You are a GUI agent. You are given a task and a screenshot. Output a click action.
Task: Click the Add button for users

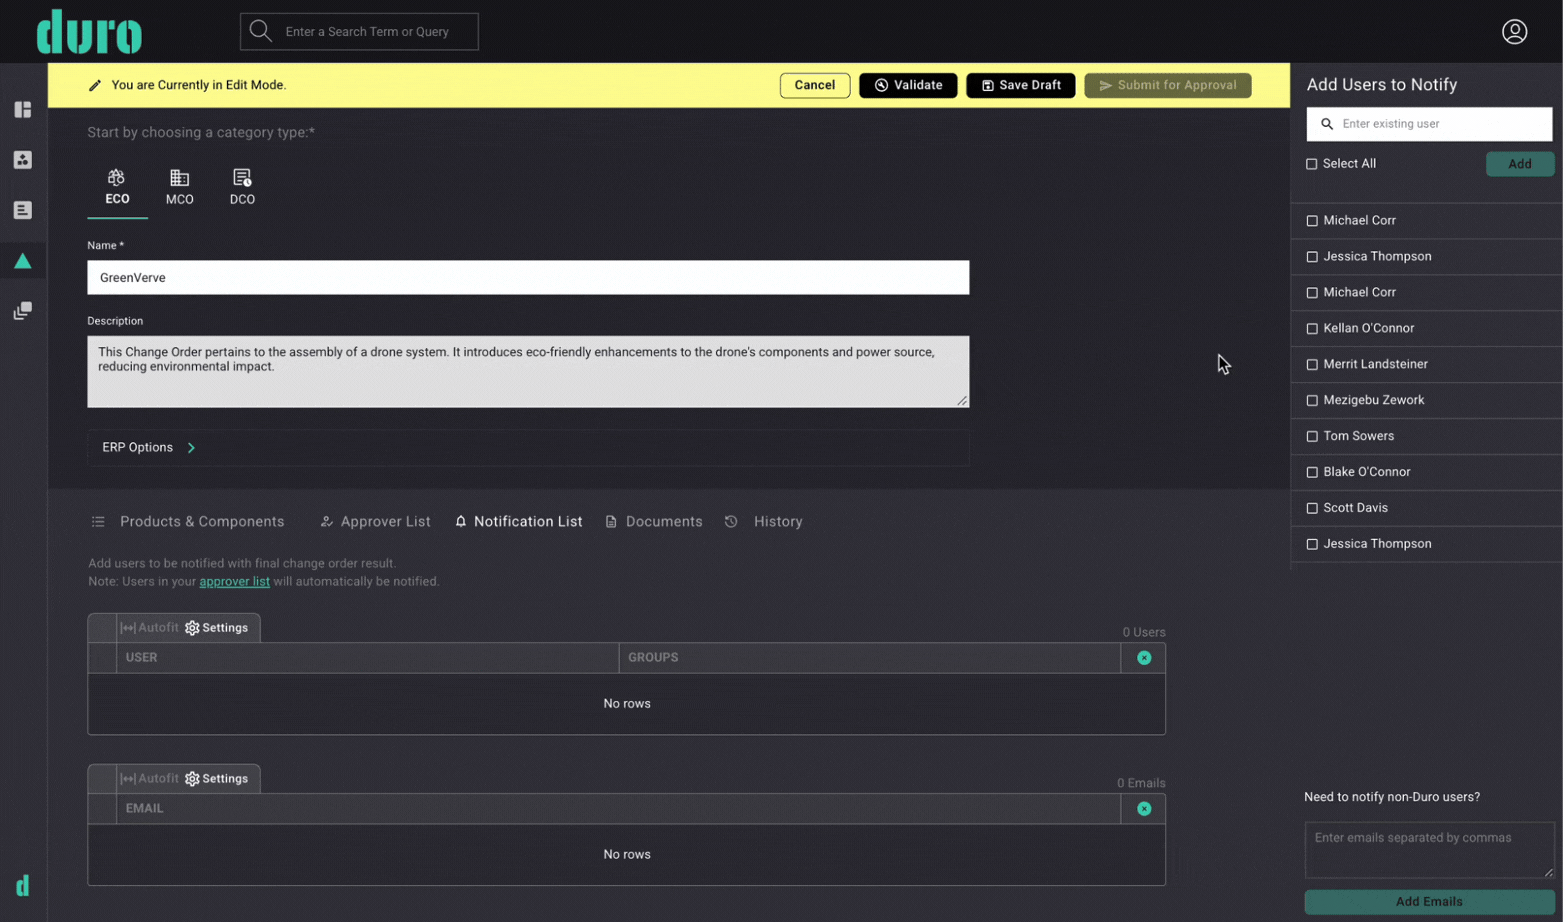pyautogui.click(x=1522, y=164)
